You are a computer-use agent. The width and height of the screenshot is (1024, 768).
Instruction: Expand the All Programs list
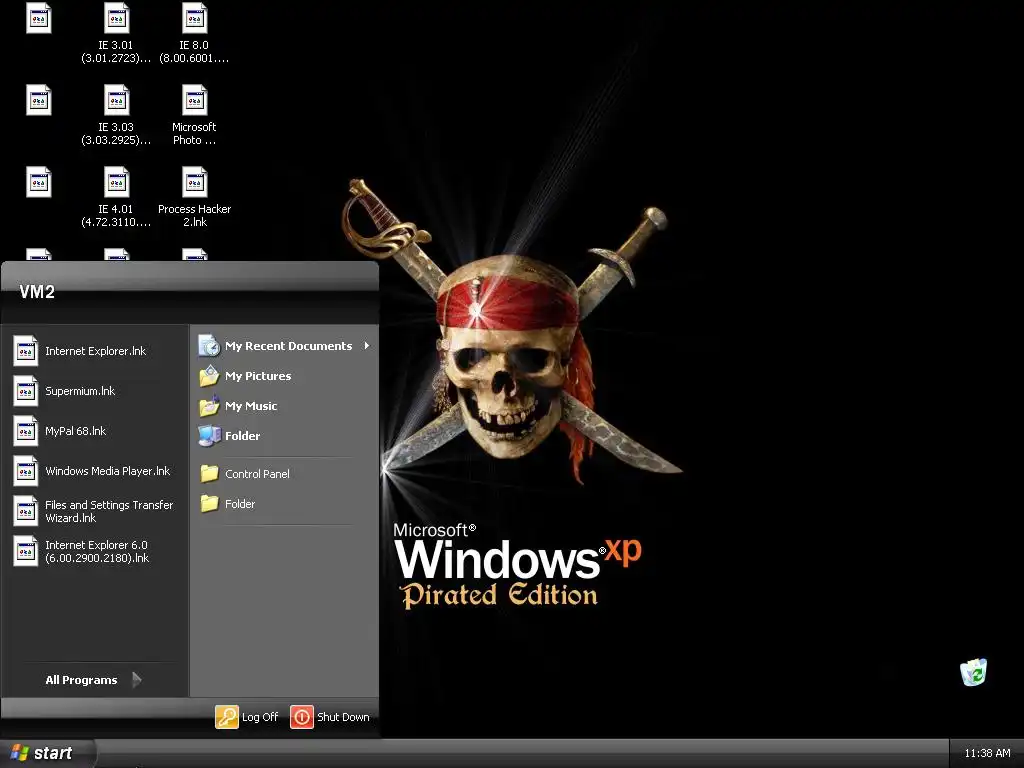click(x=93, y=680)
